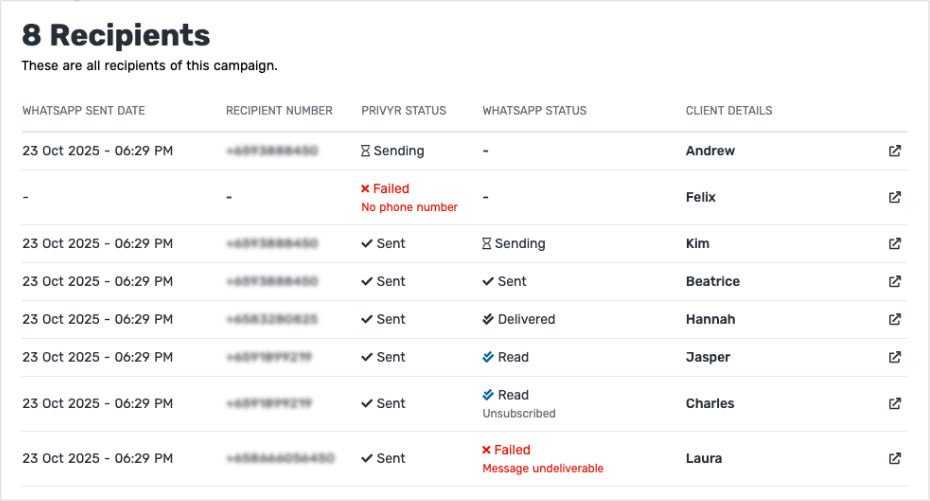Click the 'Message undeliverable' error text
Viewport: 930px width, 501px height.
click(543, 468)
